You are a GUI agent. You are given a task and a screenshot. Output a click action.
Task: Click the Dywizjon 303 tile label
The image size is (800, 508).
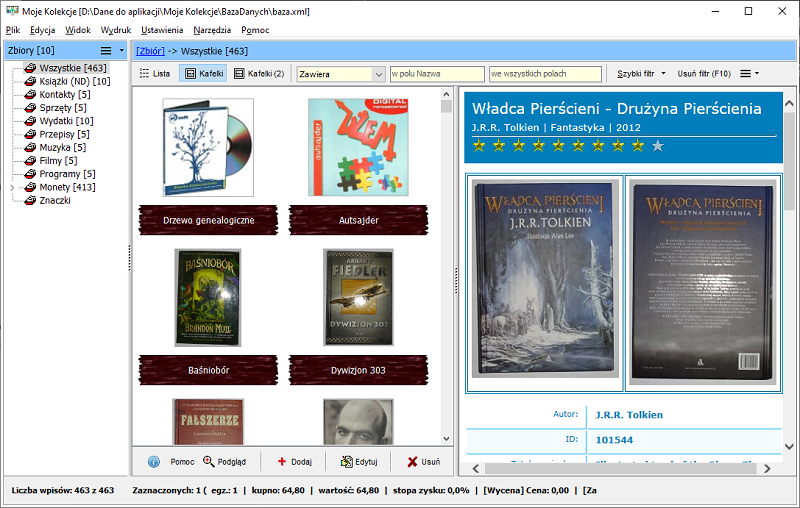[x=358, y=370]
